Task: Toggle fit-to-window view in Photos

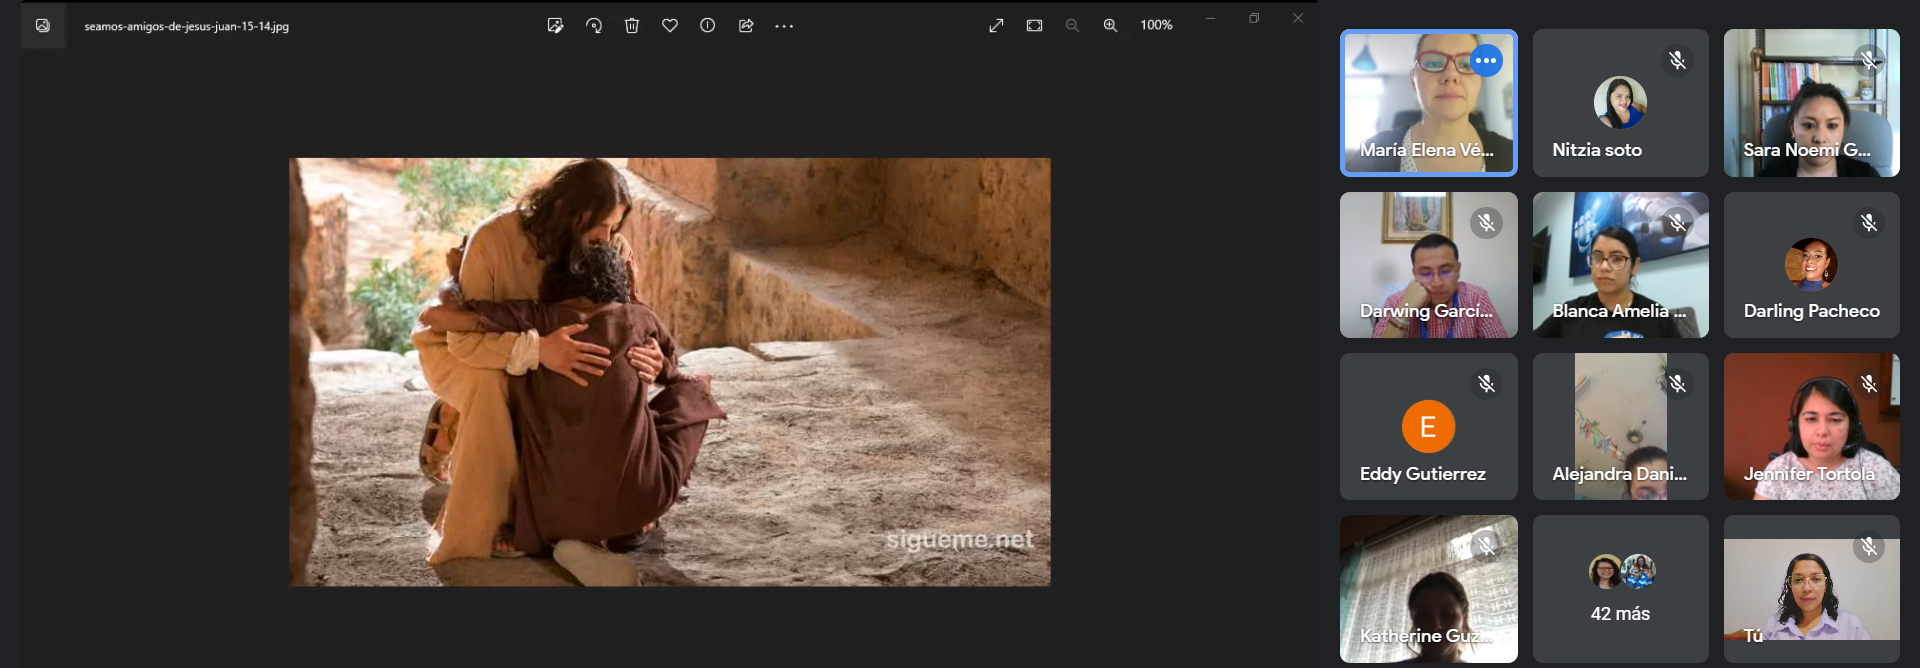Action: tap(1034, 26)
